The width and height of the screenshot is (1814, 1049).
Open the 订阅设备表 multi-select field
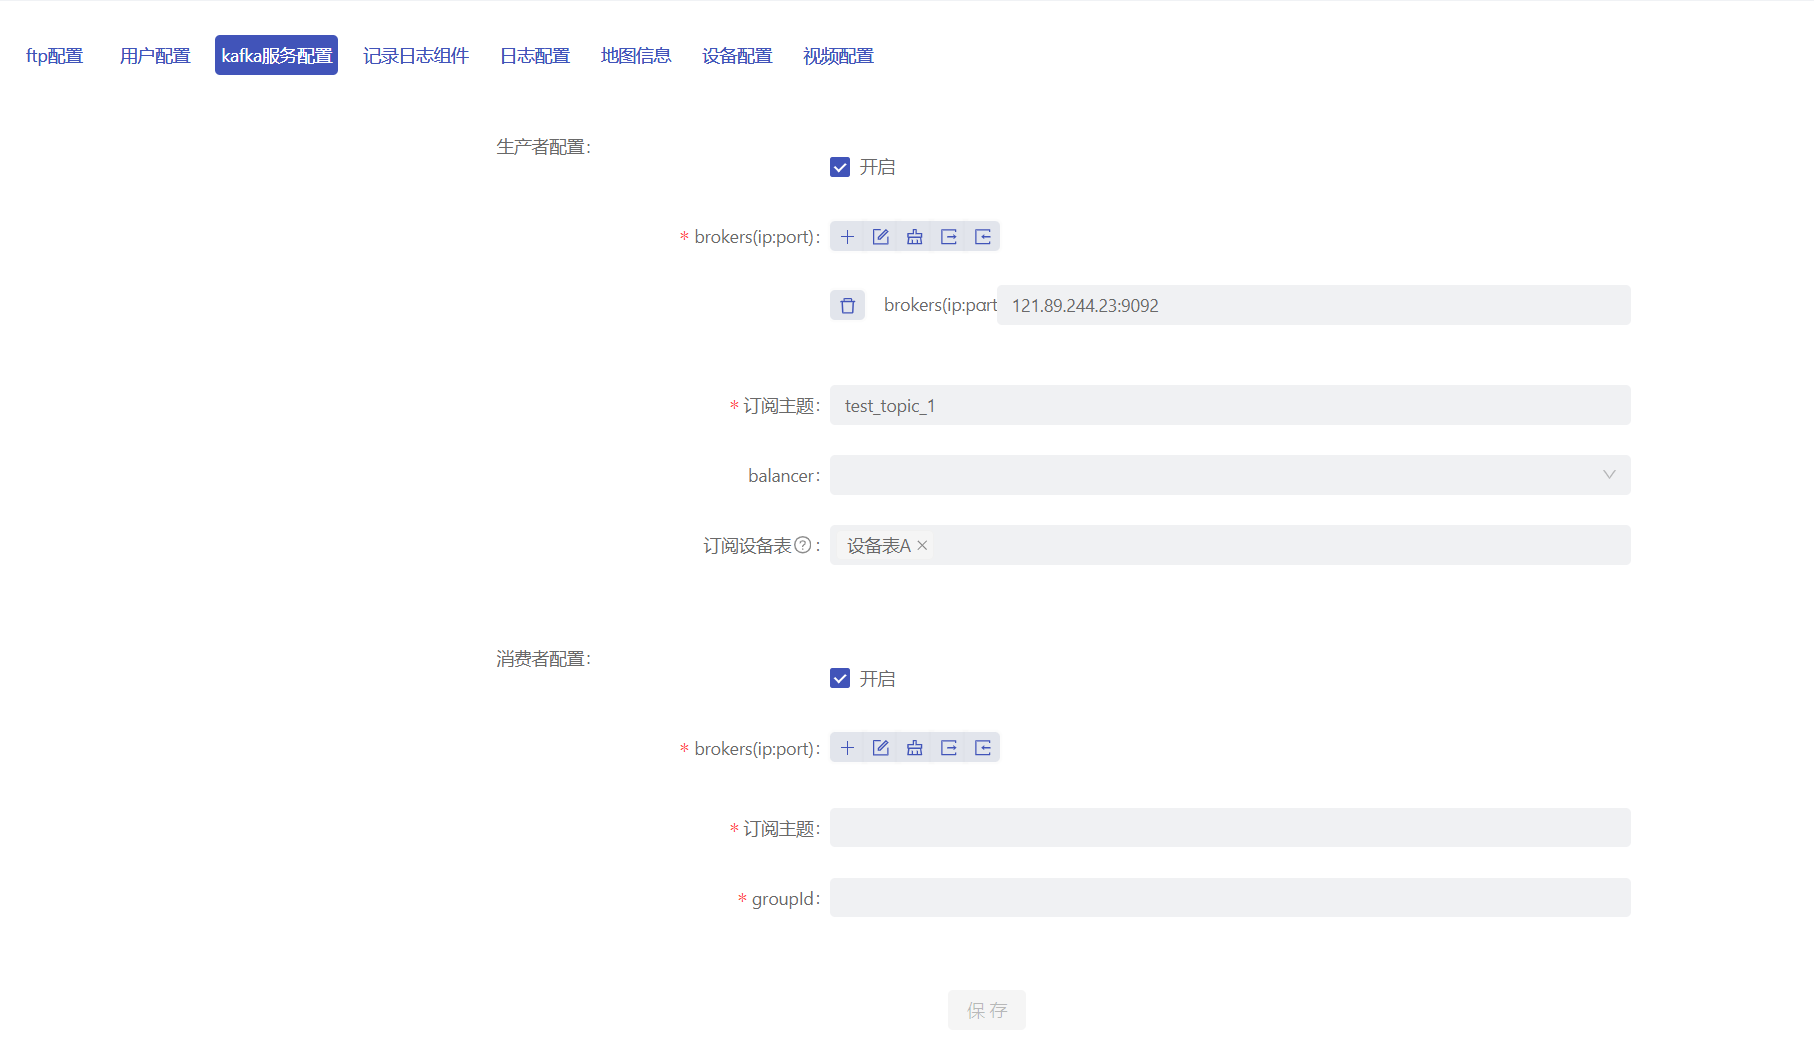pos(1230,545)
